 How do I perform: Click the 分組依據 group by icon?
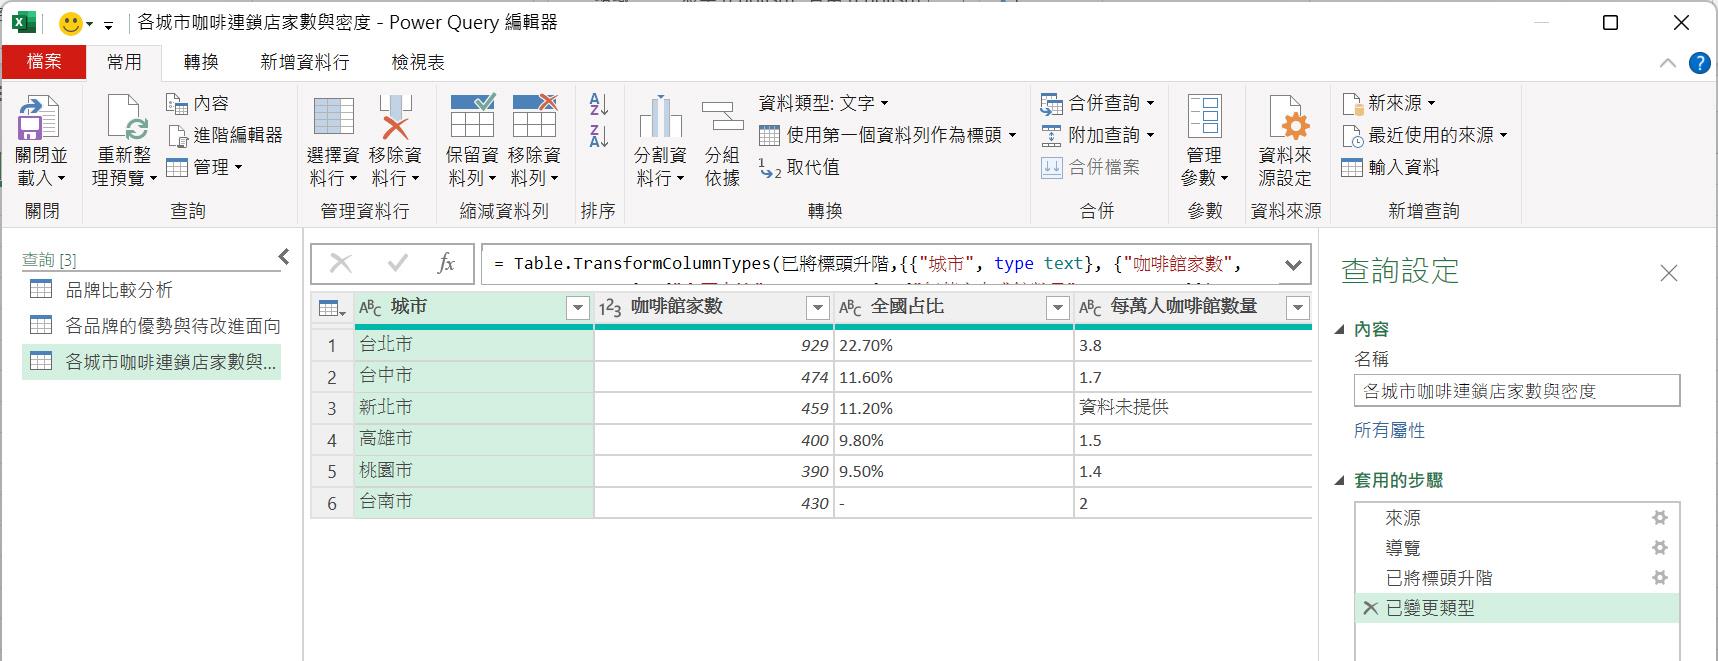722,118
